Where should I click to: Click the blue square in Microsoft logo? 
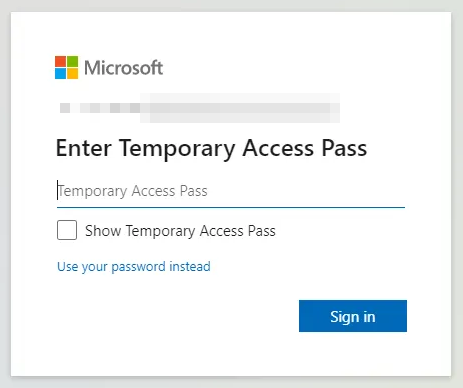pos(60,74)
